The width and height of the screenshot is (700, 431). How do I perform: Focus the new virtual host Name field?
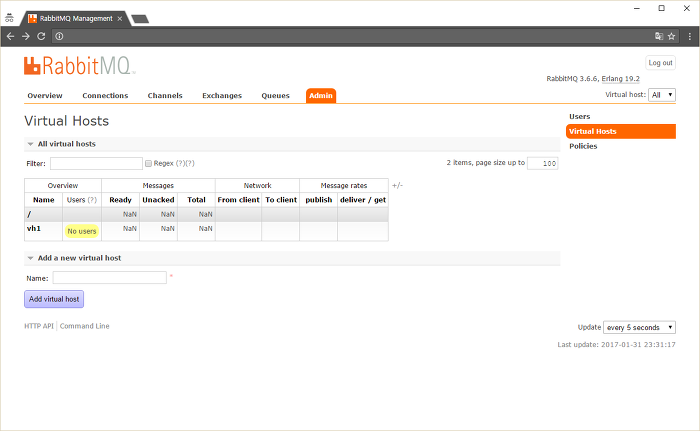click(110, 278)
